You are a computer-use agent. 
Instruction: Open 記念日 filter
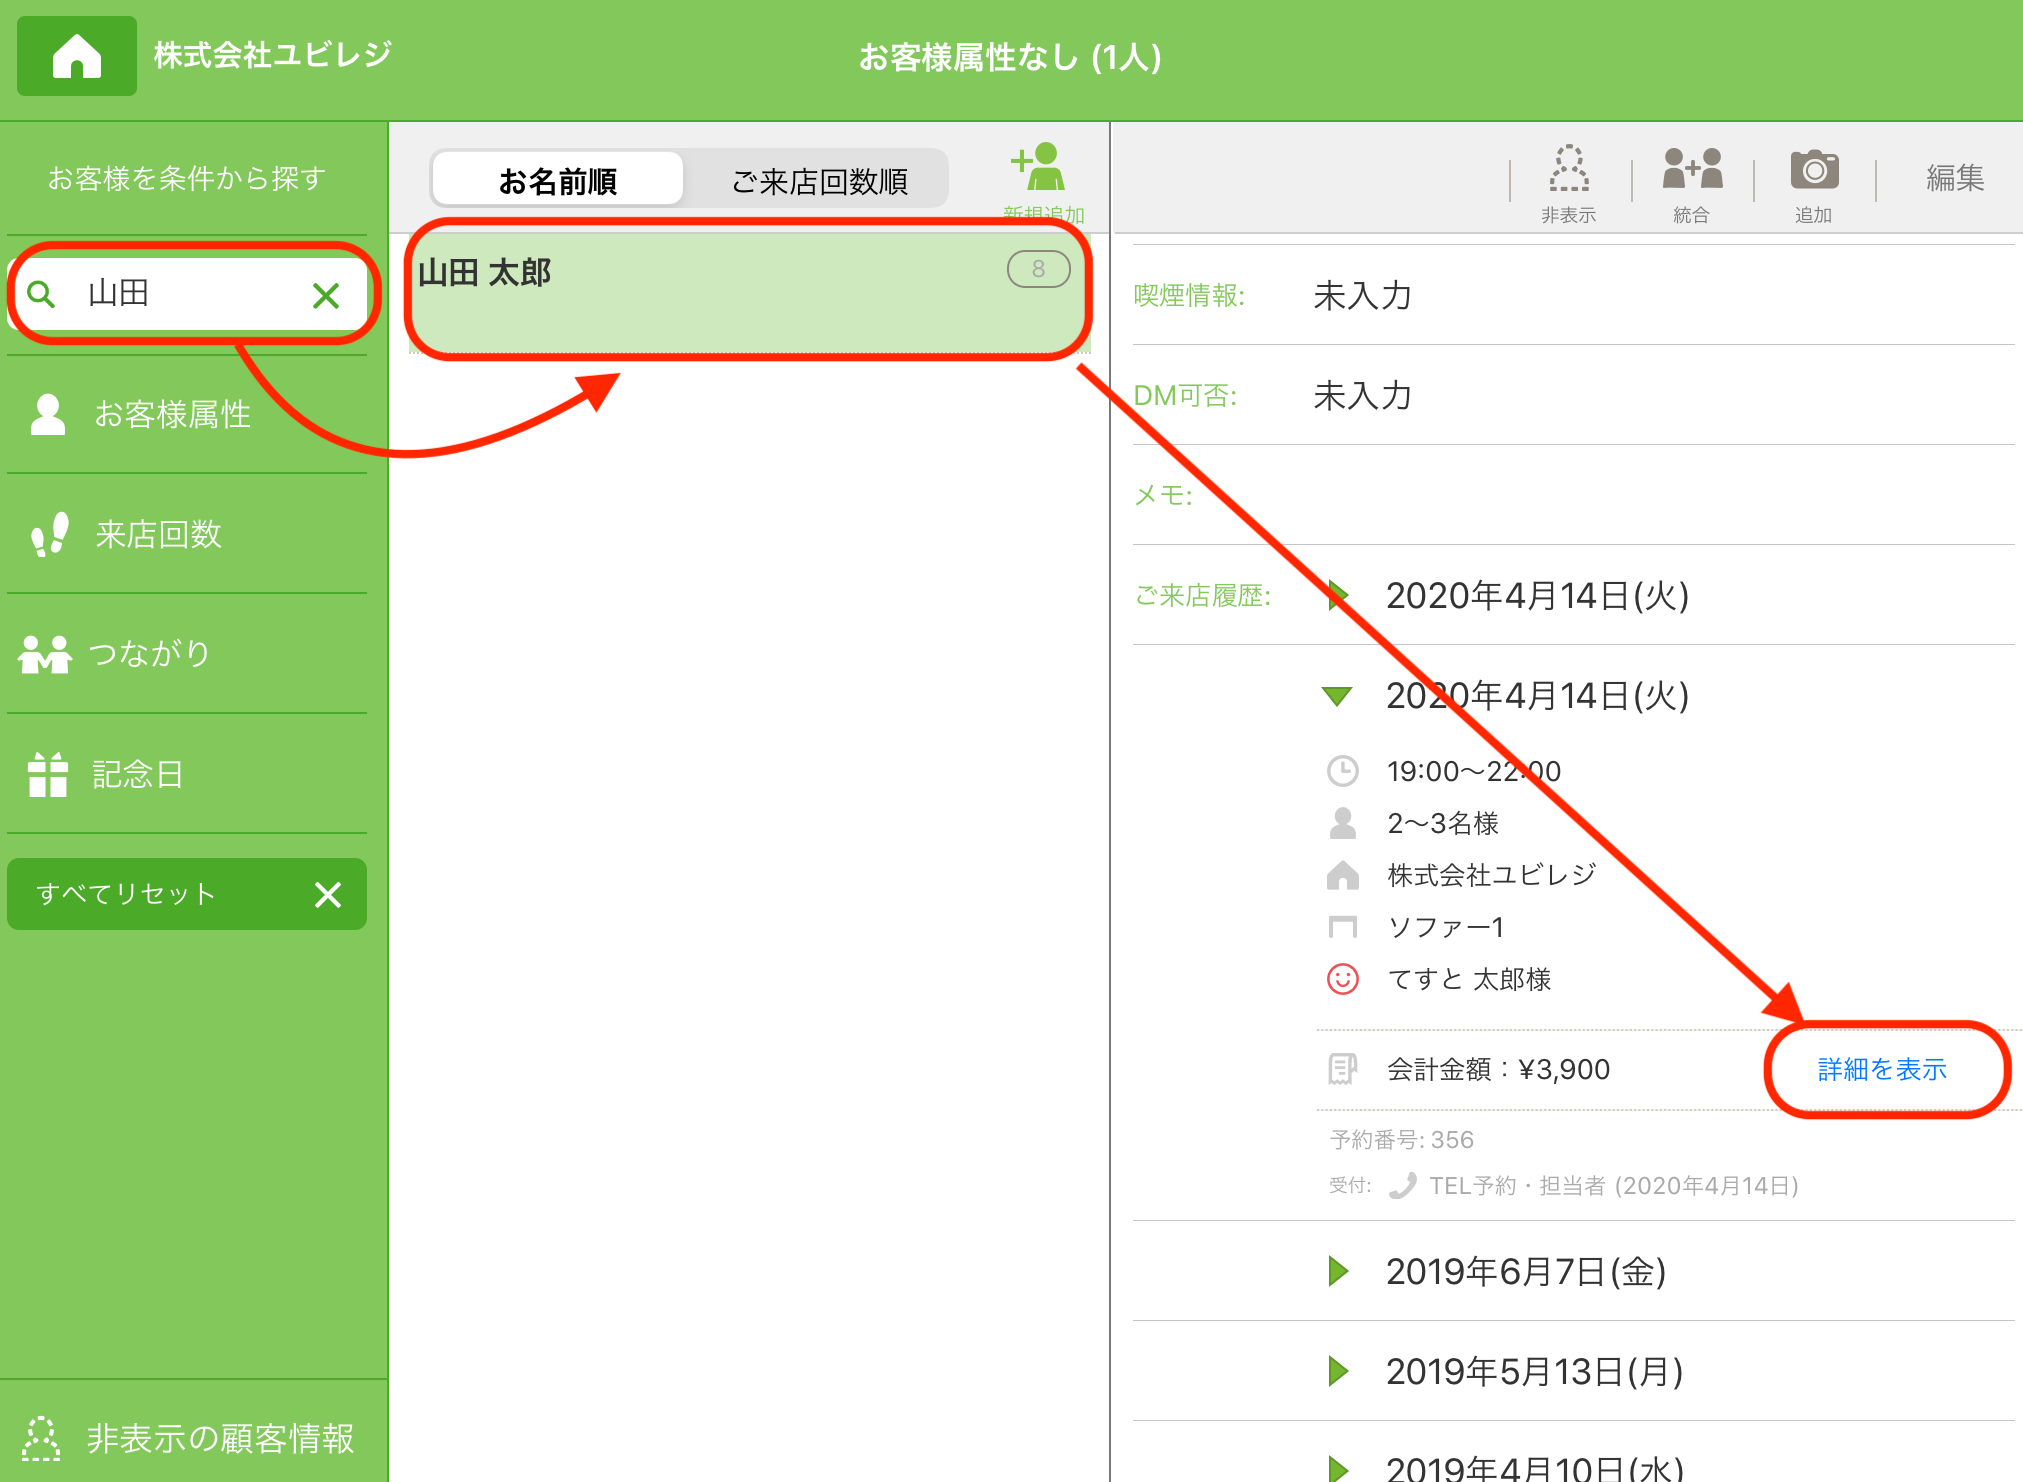[x=187, y=774]
